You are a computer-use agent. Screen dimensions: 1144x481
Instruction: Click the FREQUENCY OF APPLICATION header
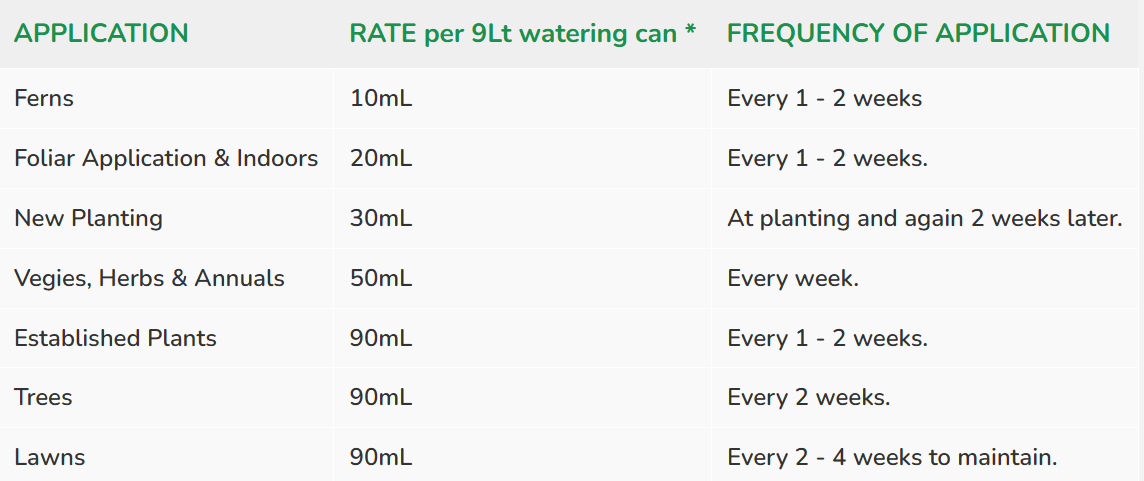(919, 34)
